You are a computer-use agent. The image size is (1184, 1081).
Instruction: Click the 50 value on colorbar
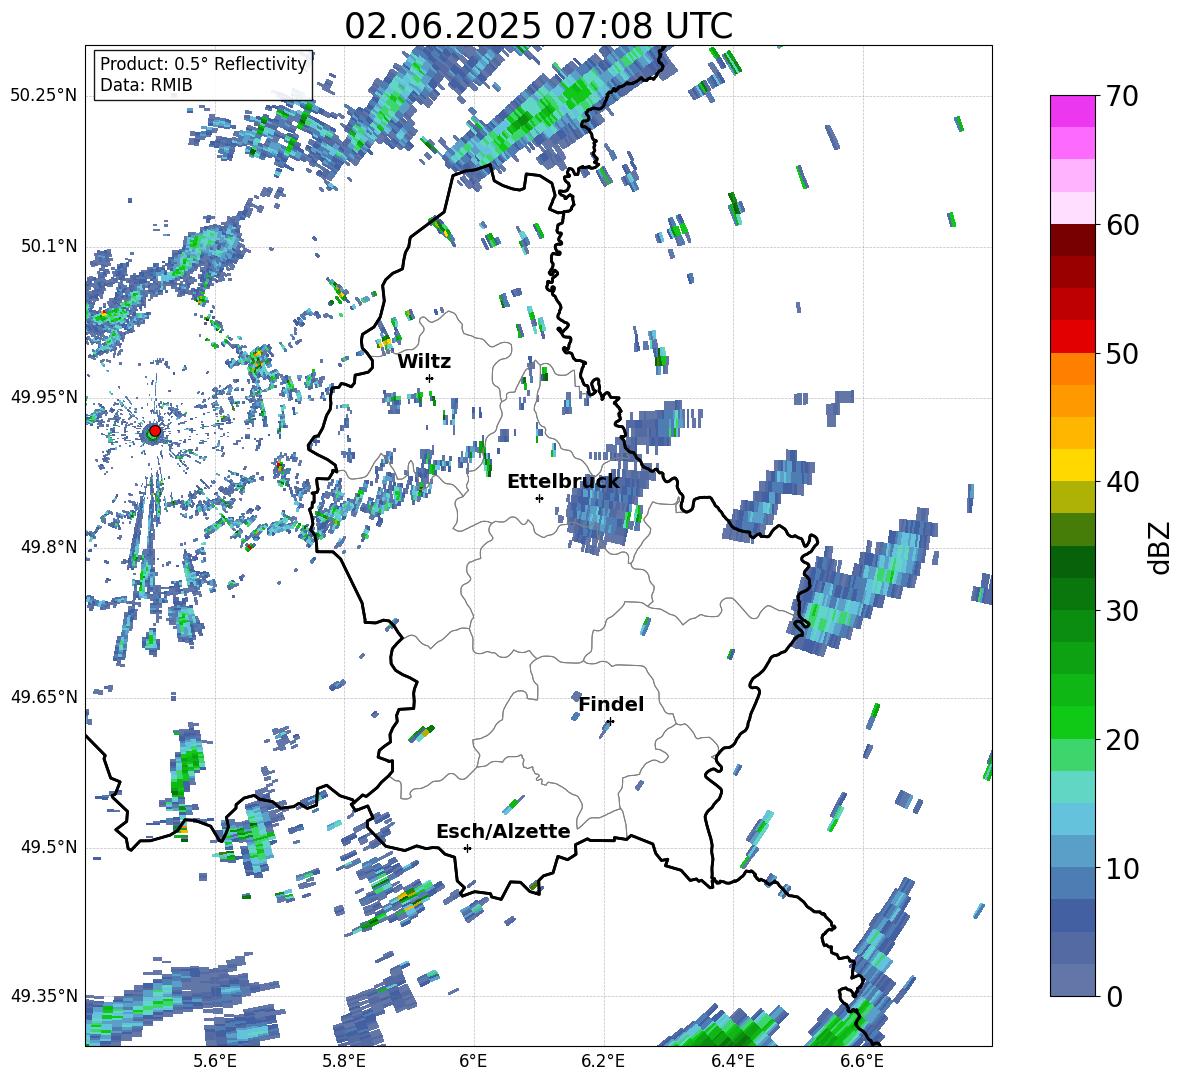pyautogui.click(x=1121, y=354)
